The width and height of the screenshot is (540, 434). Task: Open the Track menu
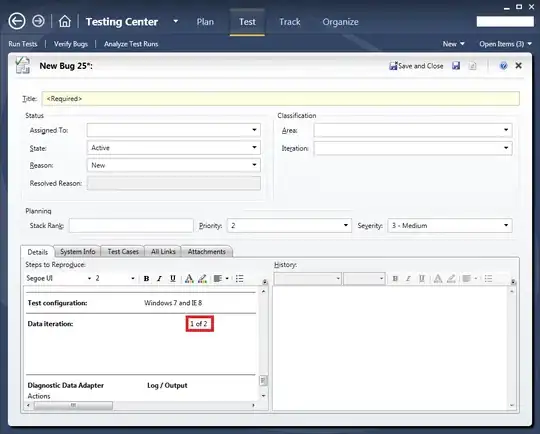[290, 22]
